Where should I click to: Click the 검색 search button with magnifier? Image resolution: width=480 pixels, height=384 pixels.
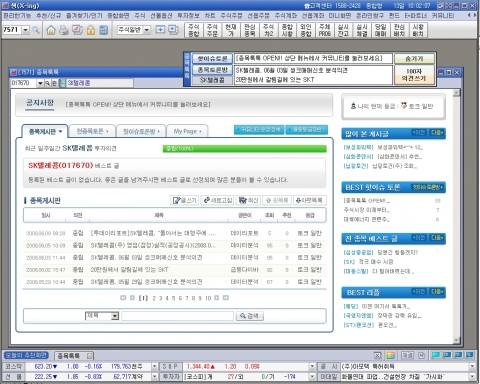pyautogui.click(x=250, y=316)
